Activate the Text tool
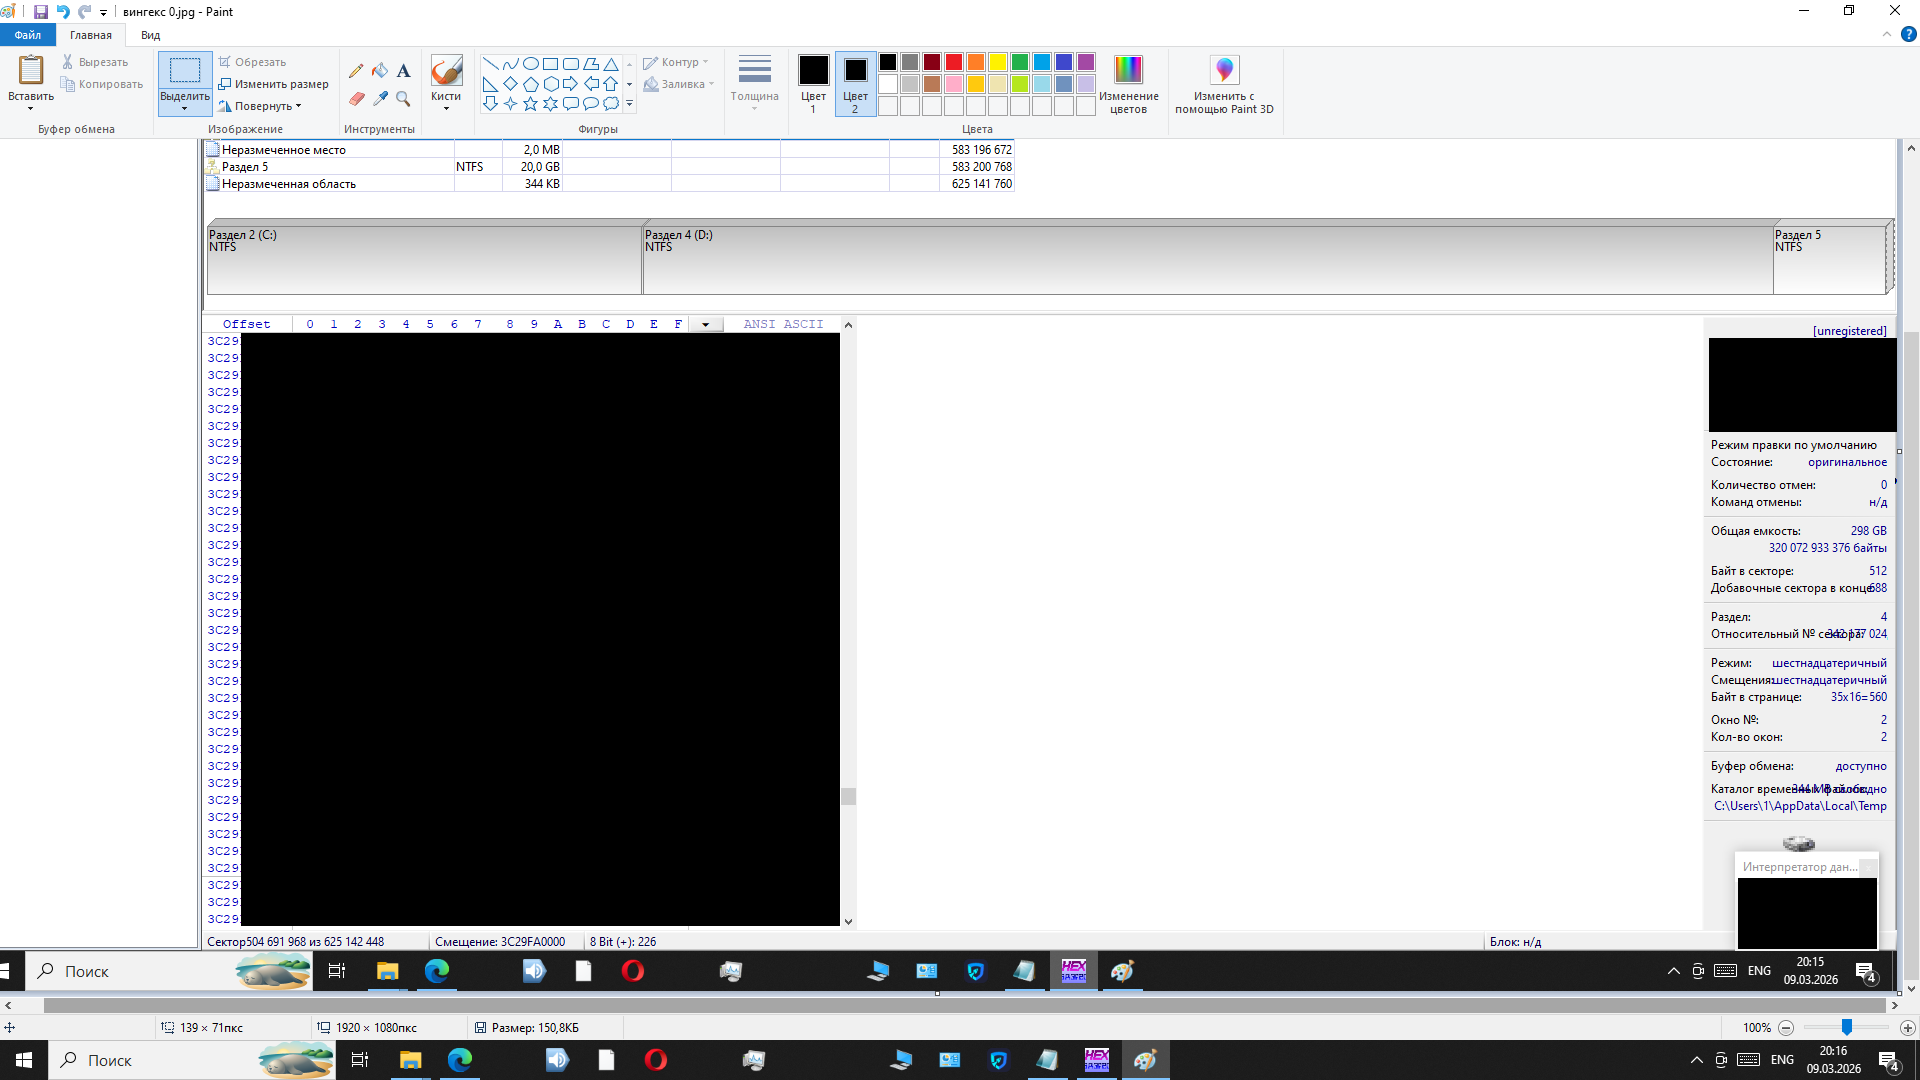 point(403,71)
